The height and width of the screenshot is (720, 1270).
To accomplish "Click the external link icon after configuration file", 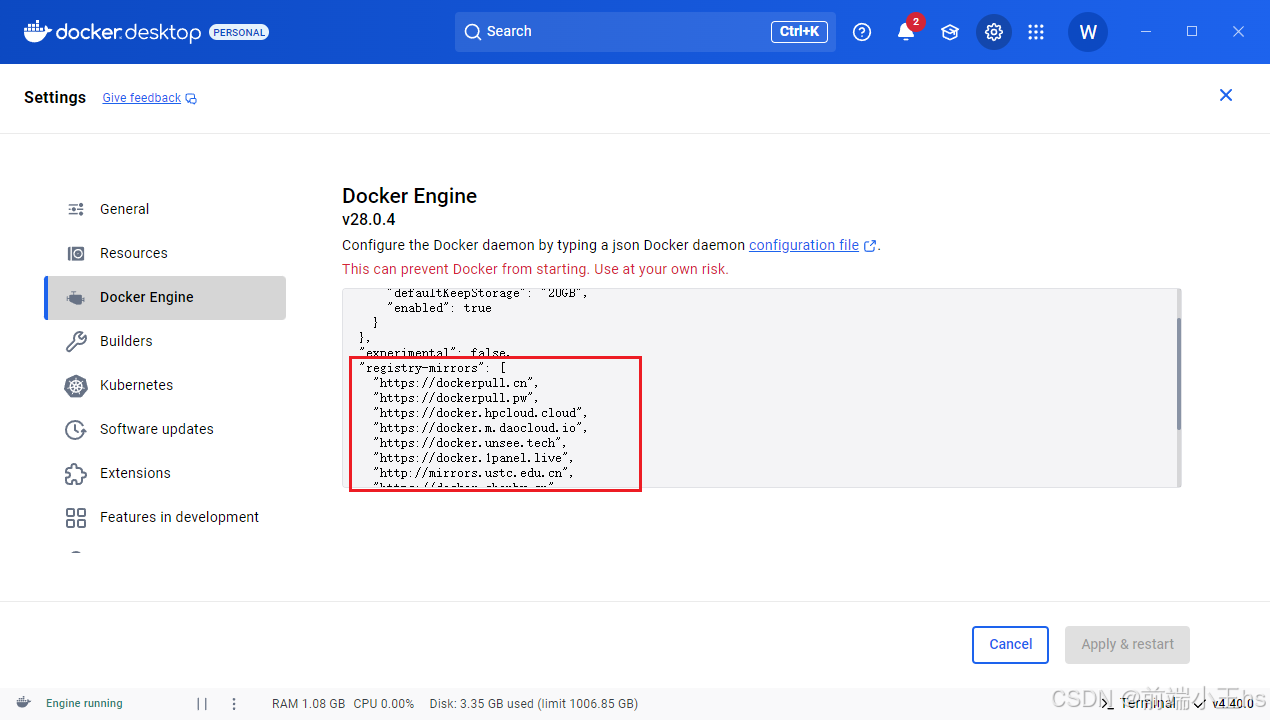I will pyautogui.click(x=870, y=246).
